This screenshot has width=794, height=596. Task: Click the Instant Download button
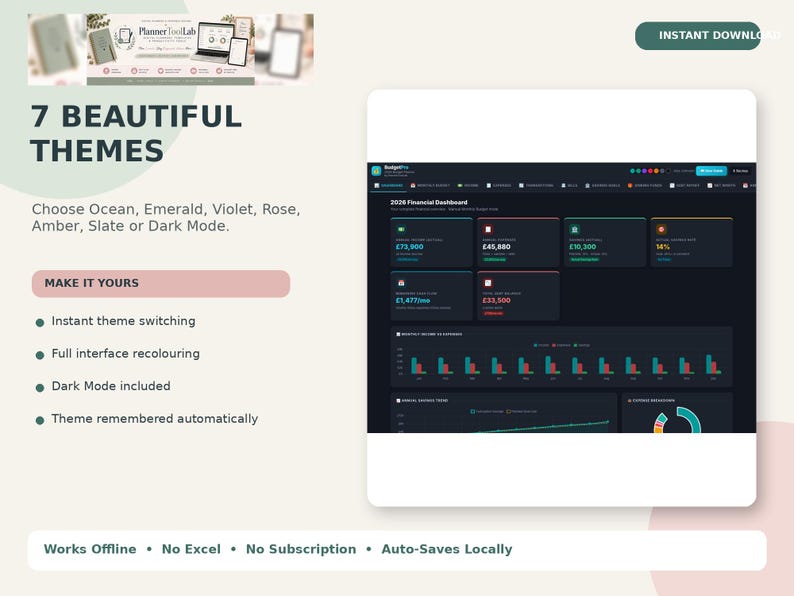698,35
